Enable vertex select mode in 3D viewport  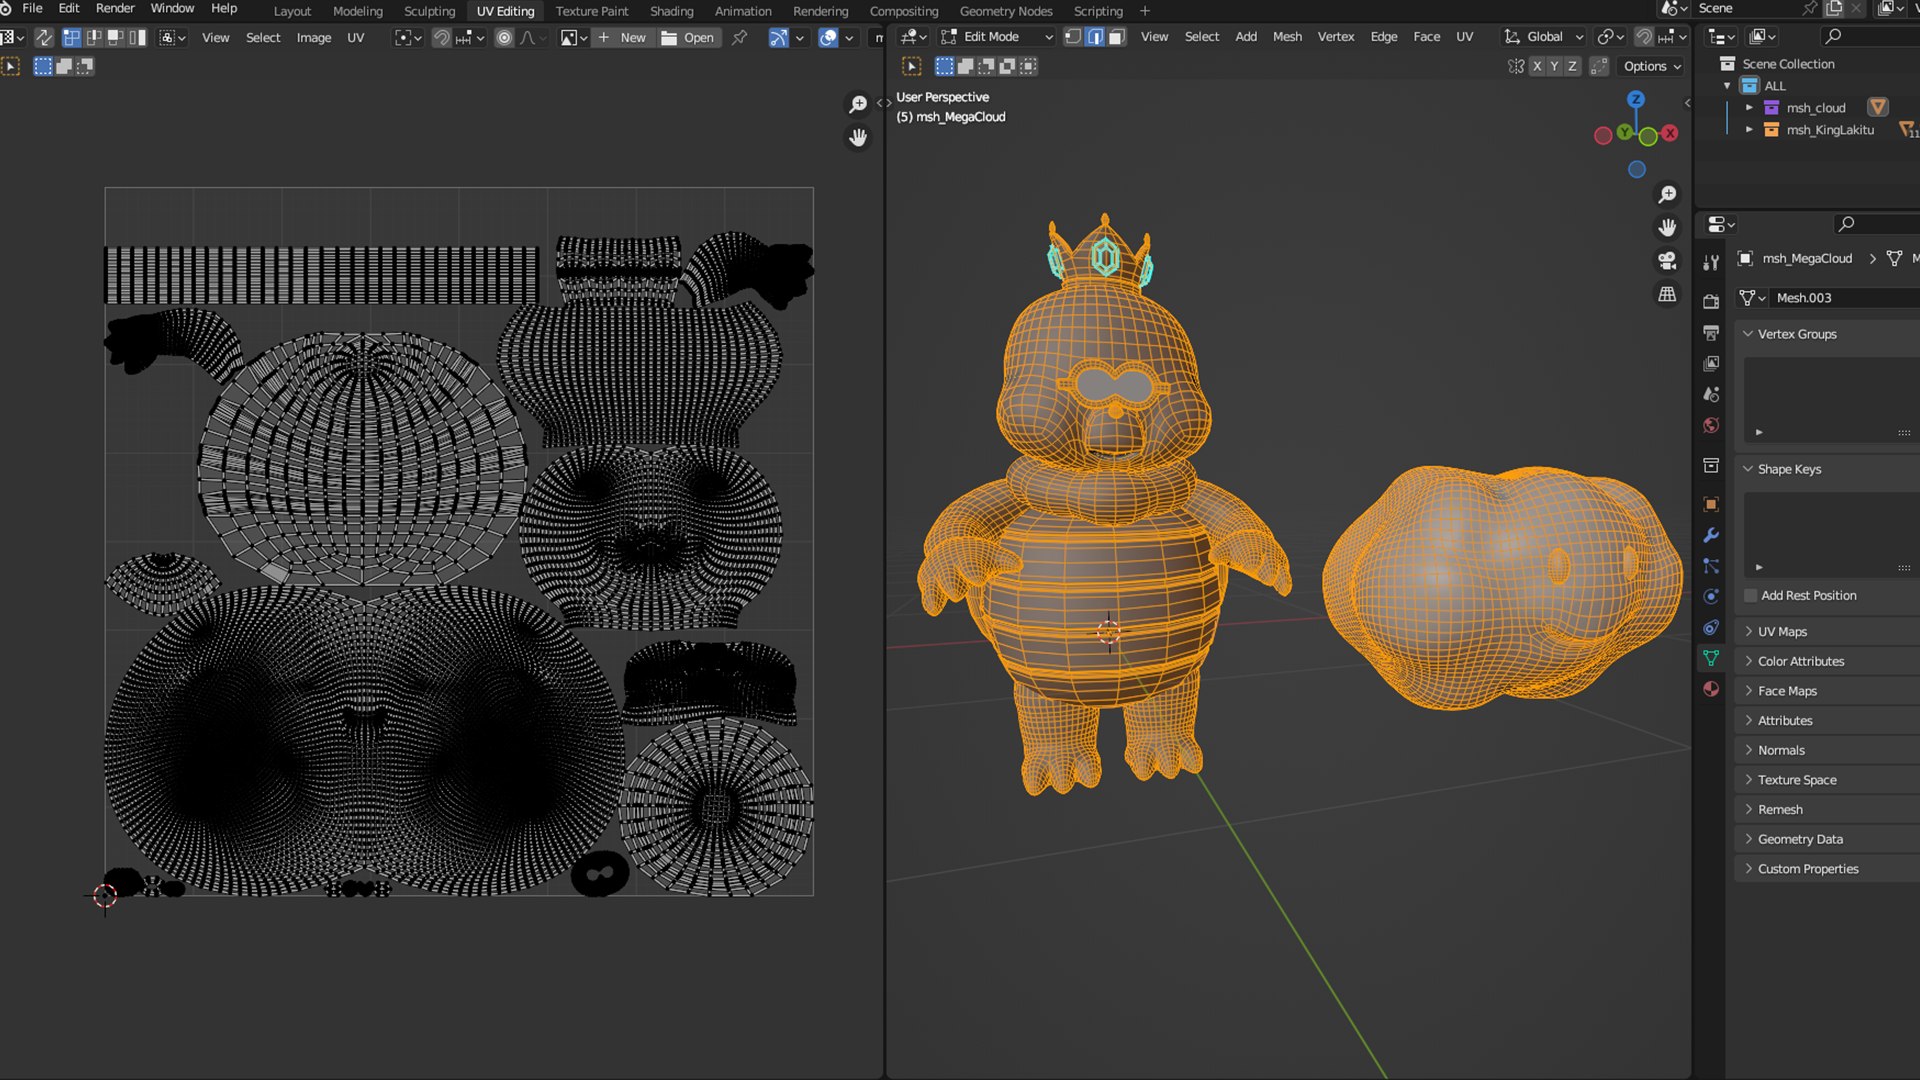1073,37
